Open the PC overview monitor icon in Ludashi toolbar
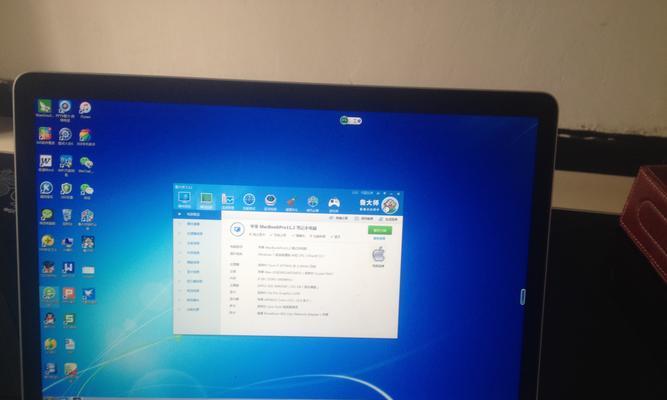Screen dimensions: 667x400 pyautogui.click(x=184, y=199)
